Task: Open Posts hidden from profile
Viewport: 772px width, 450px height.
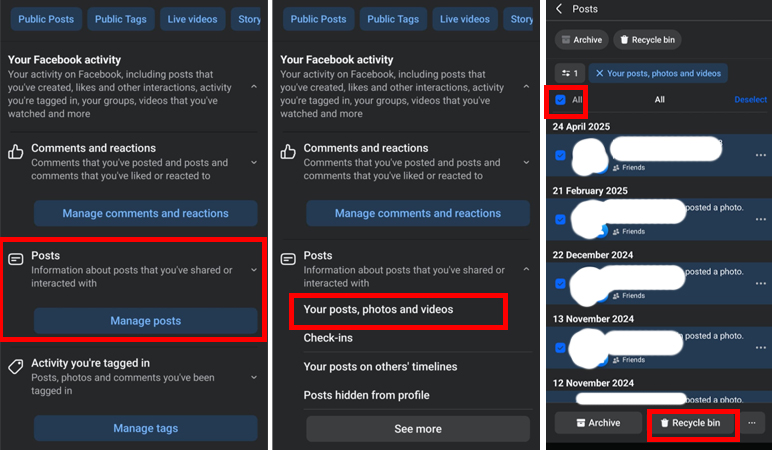Action: (366, 395)
